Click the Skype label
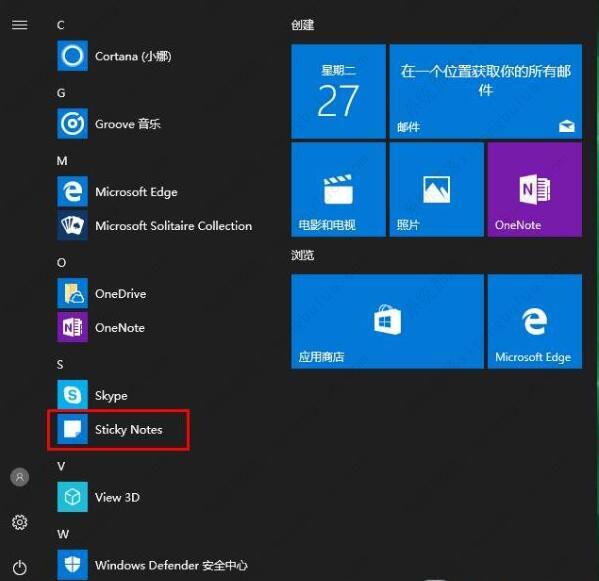 tap(111, 396)
